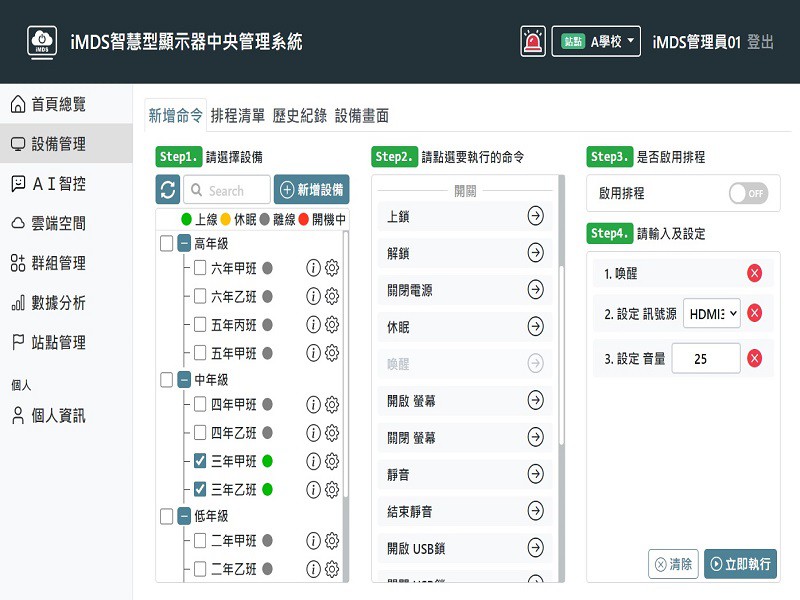Click the volume value field showing 25
This screenshot has height=600, width=800.
(x=706, y=358)
